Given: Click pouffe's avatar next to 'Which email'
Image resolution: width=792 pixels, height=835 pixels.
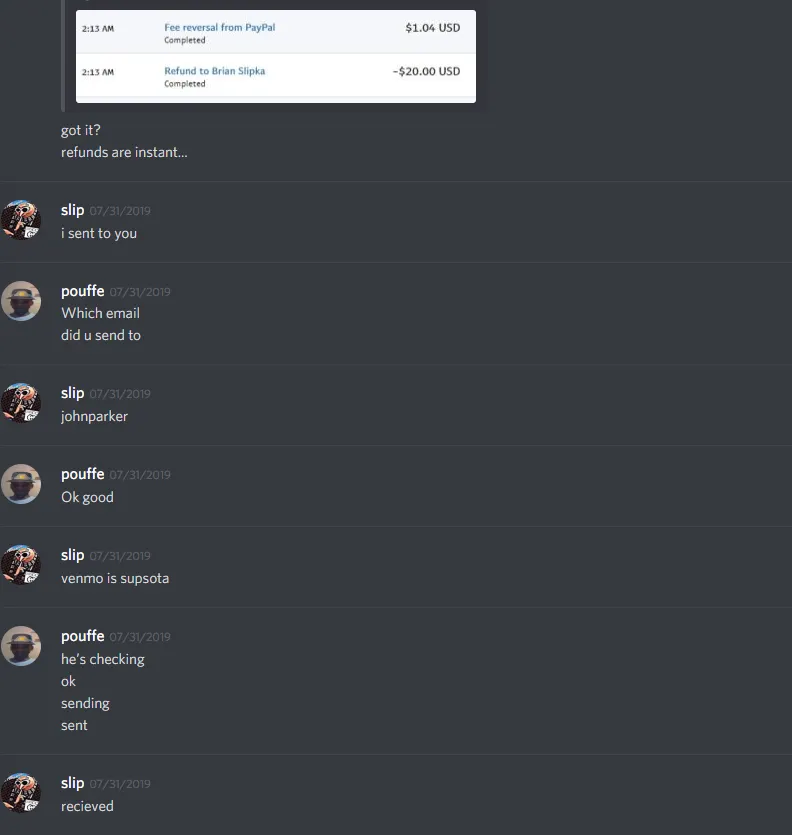Looking at the screenshot, I should tap(21, 301).
